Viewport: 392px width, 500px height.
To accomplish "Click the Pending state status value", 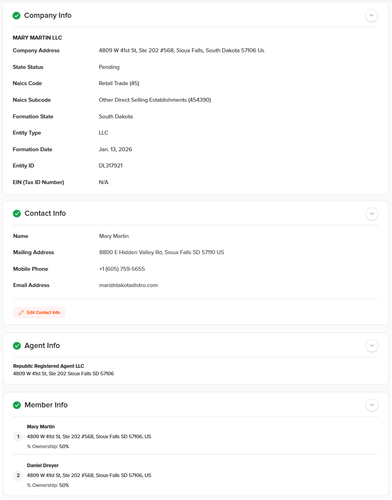I will (109, 67).
